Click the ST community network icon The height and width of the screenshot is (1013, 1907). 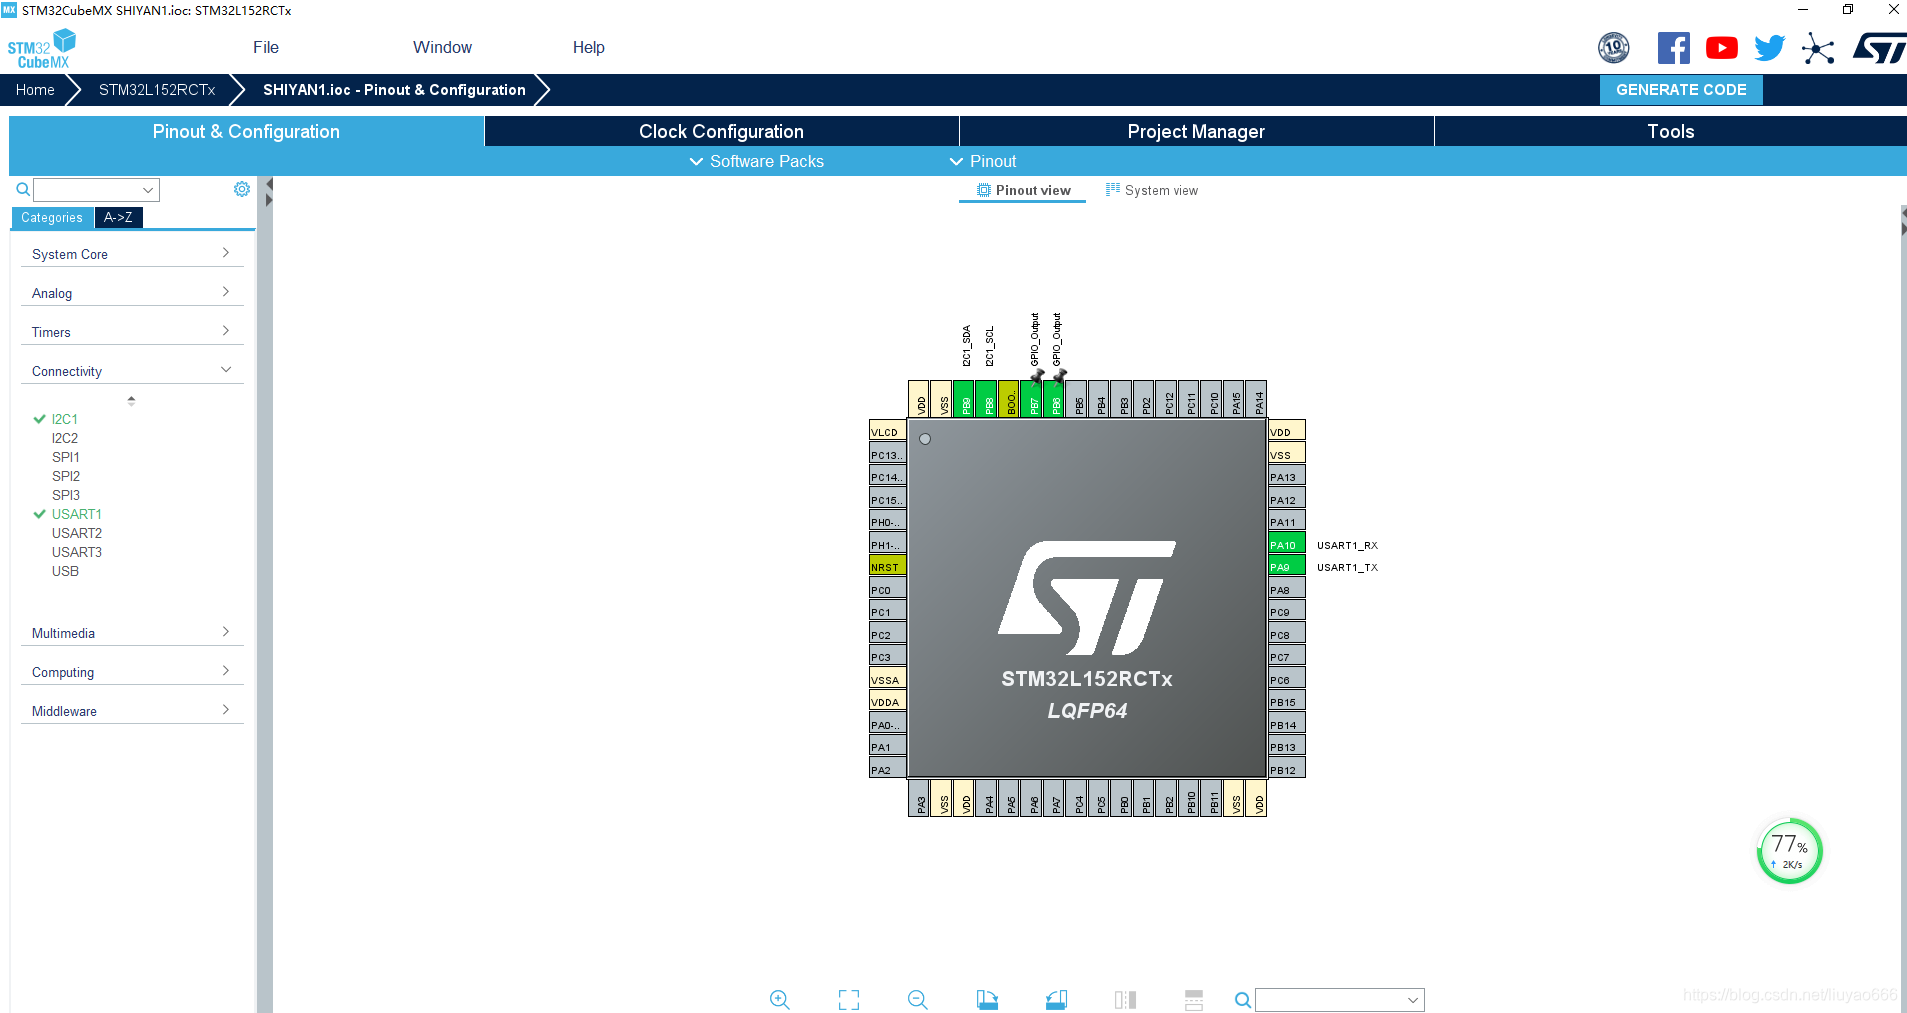[1818, 48]
